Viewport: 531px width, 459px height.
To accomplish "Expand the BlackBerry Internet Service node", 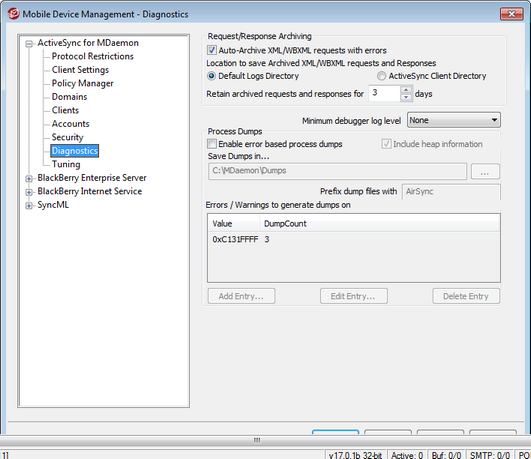I will pyautogui.click(x=29, y=192).
